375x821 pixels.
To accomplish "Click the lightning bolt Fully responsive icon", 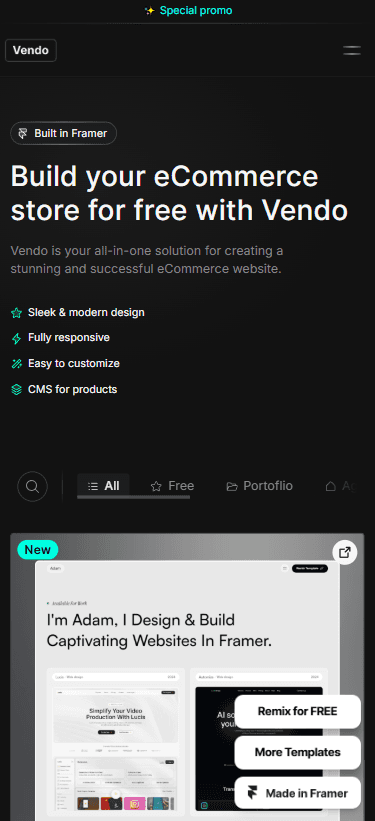I will (17, 338).
